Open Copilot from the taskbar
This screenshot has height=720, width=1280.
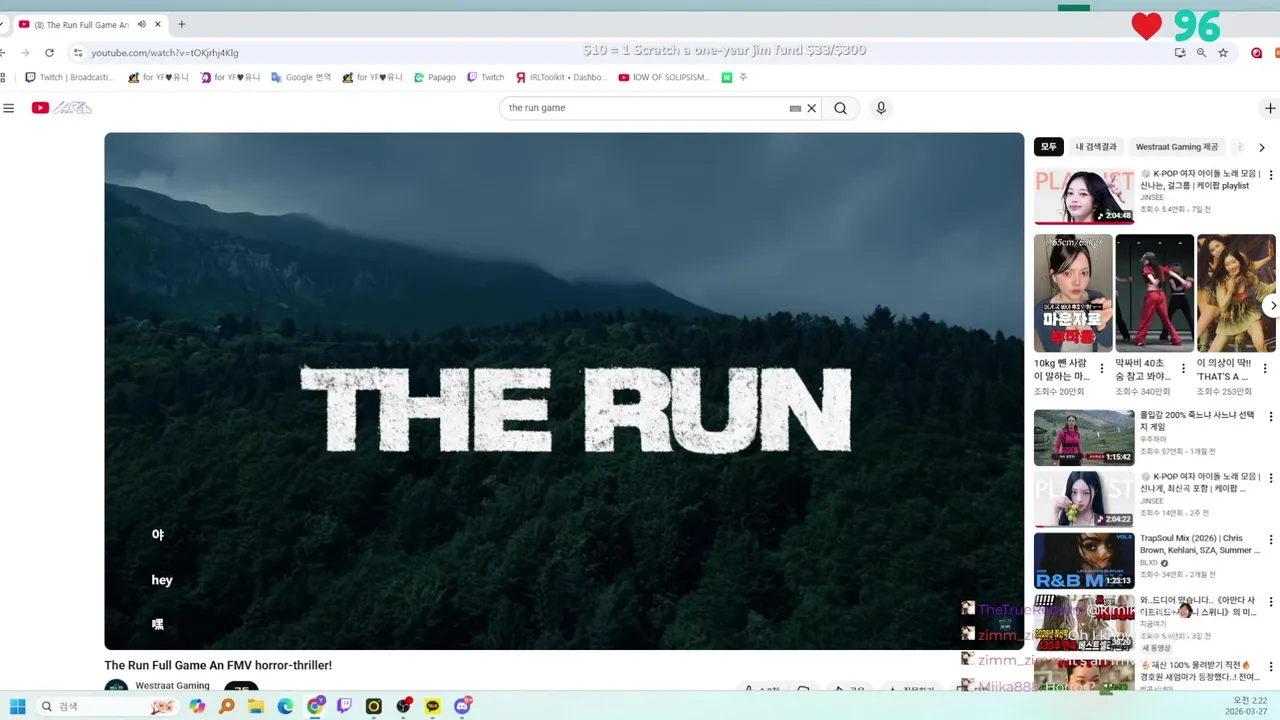pyautogui.click(x=197, y=706)
